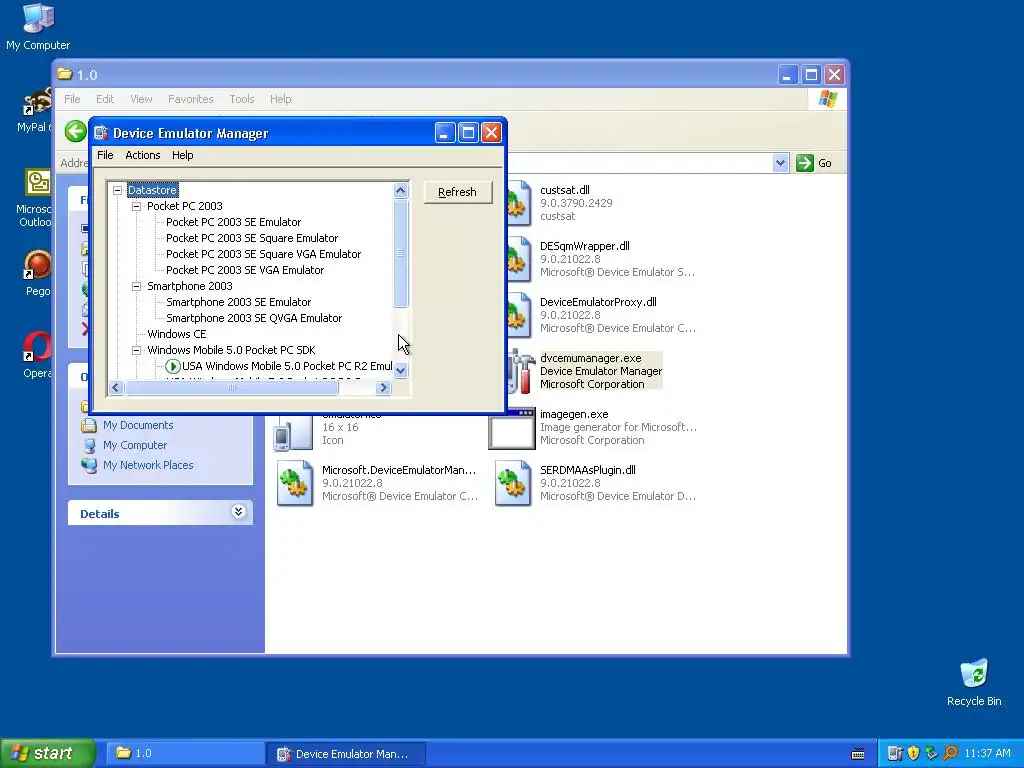This screenshot has width=1024, height=768.
Task: Open File menu in Device Emulator Manager
Action: point(105,155)
